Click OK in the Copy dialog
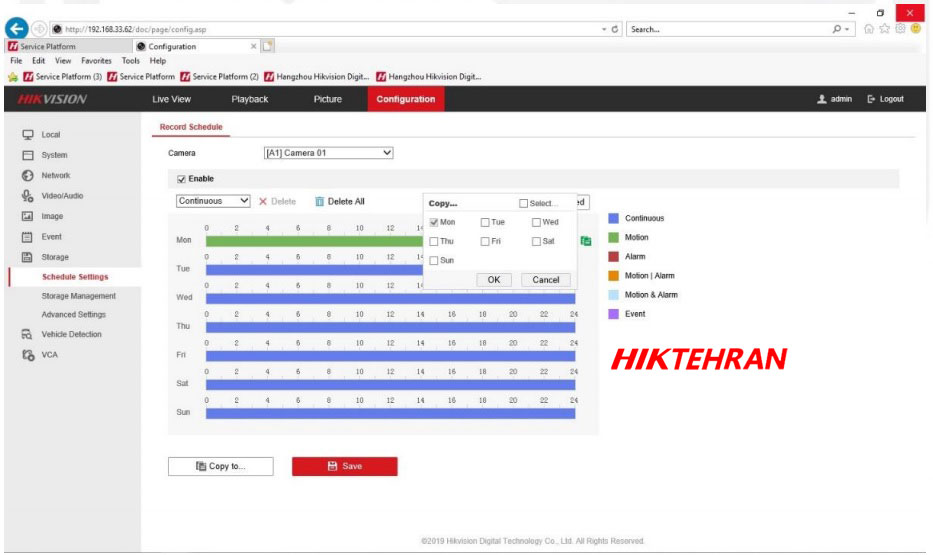 click(494, 280)
